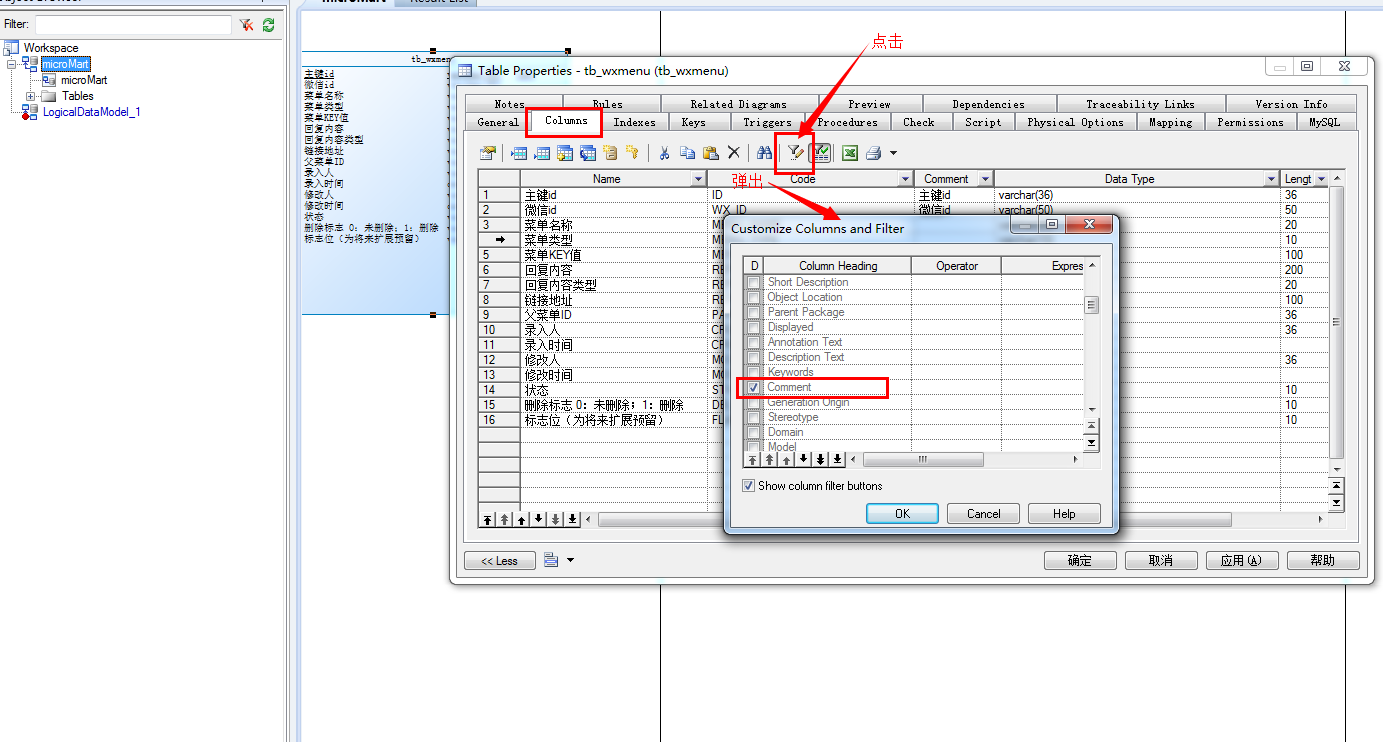Image resolution: width=1383 pixels, height=742 pixels.
Task: Click the vertical scrollbar thumb in Customize Columns
Action: (1092, 305)
